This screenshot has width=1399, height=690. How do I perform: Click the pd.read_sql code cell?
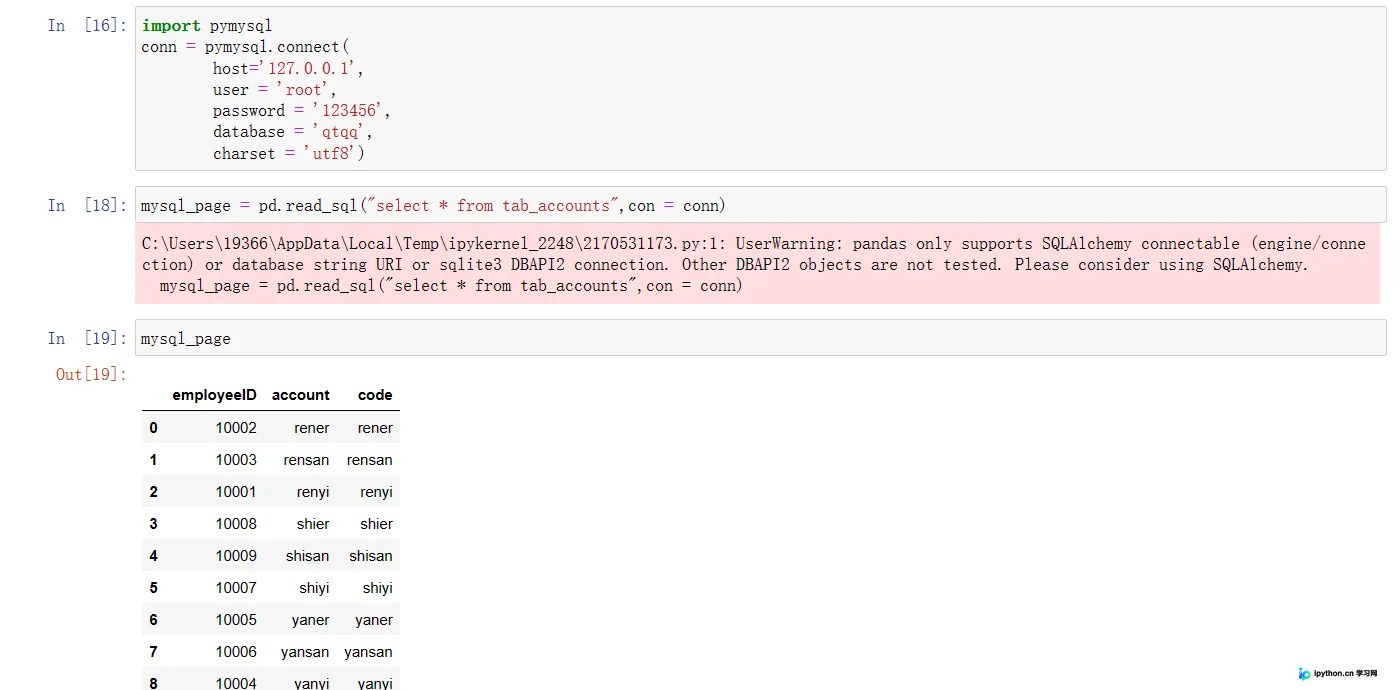(760, 205)
